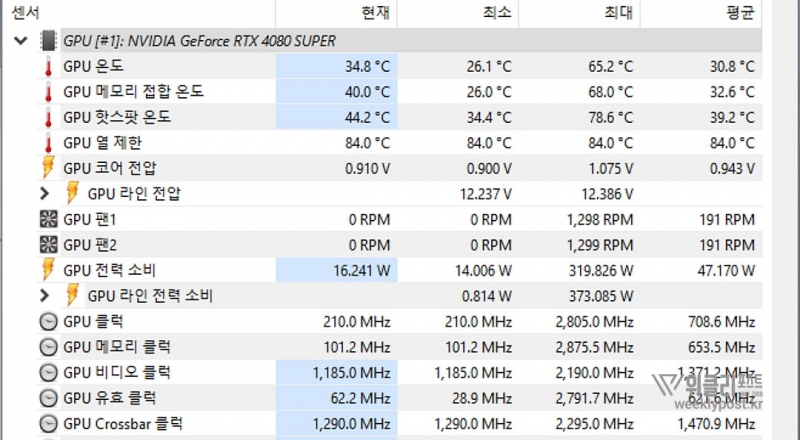The height and width of the screenshot is (440, 800).
Task: Click the clock icon for GPU 유효 클럭
Action: pyautogui.click(x=48, y=398)
